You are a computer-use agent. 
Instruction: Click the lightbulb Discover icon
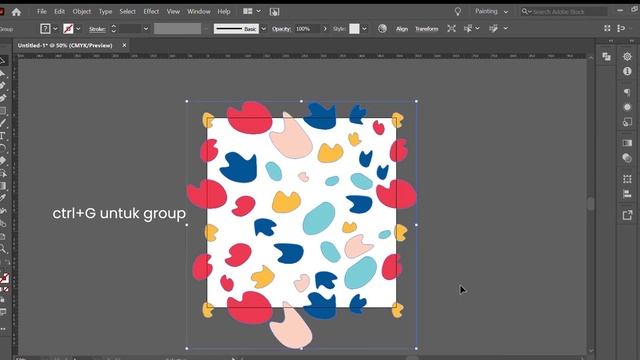458,11
